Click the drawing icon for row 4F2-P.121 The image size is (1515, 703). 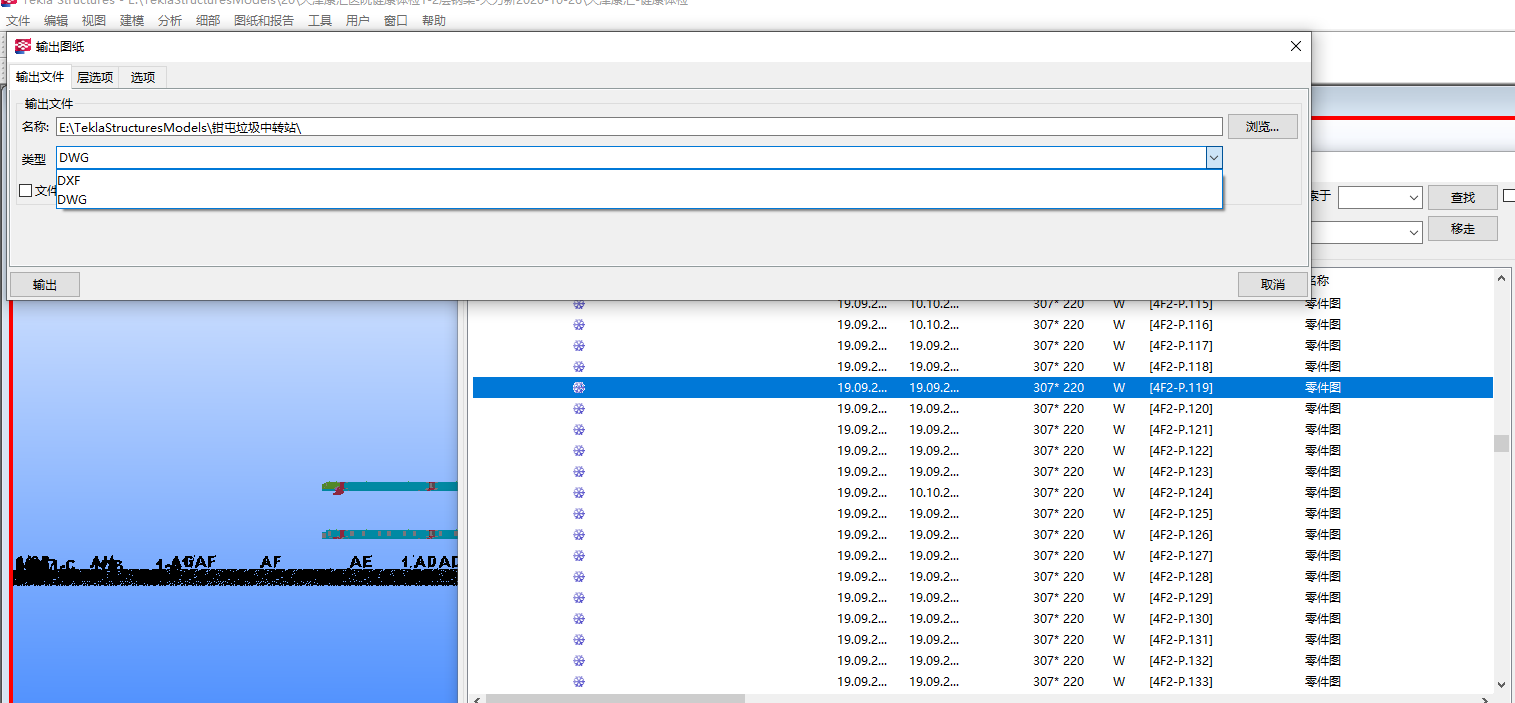[x=578, y=429]
